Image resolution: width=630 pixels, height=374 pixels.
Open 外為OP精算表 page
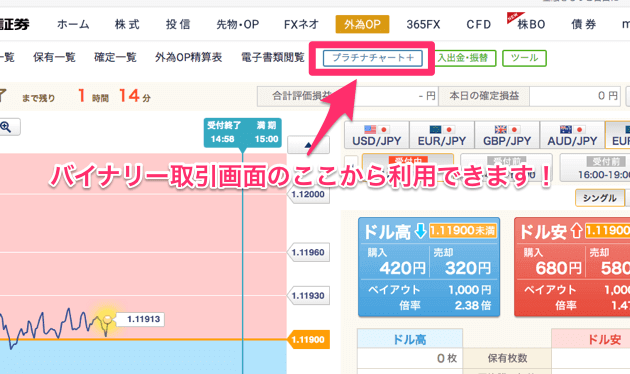point(189,57)
